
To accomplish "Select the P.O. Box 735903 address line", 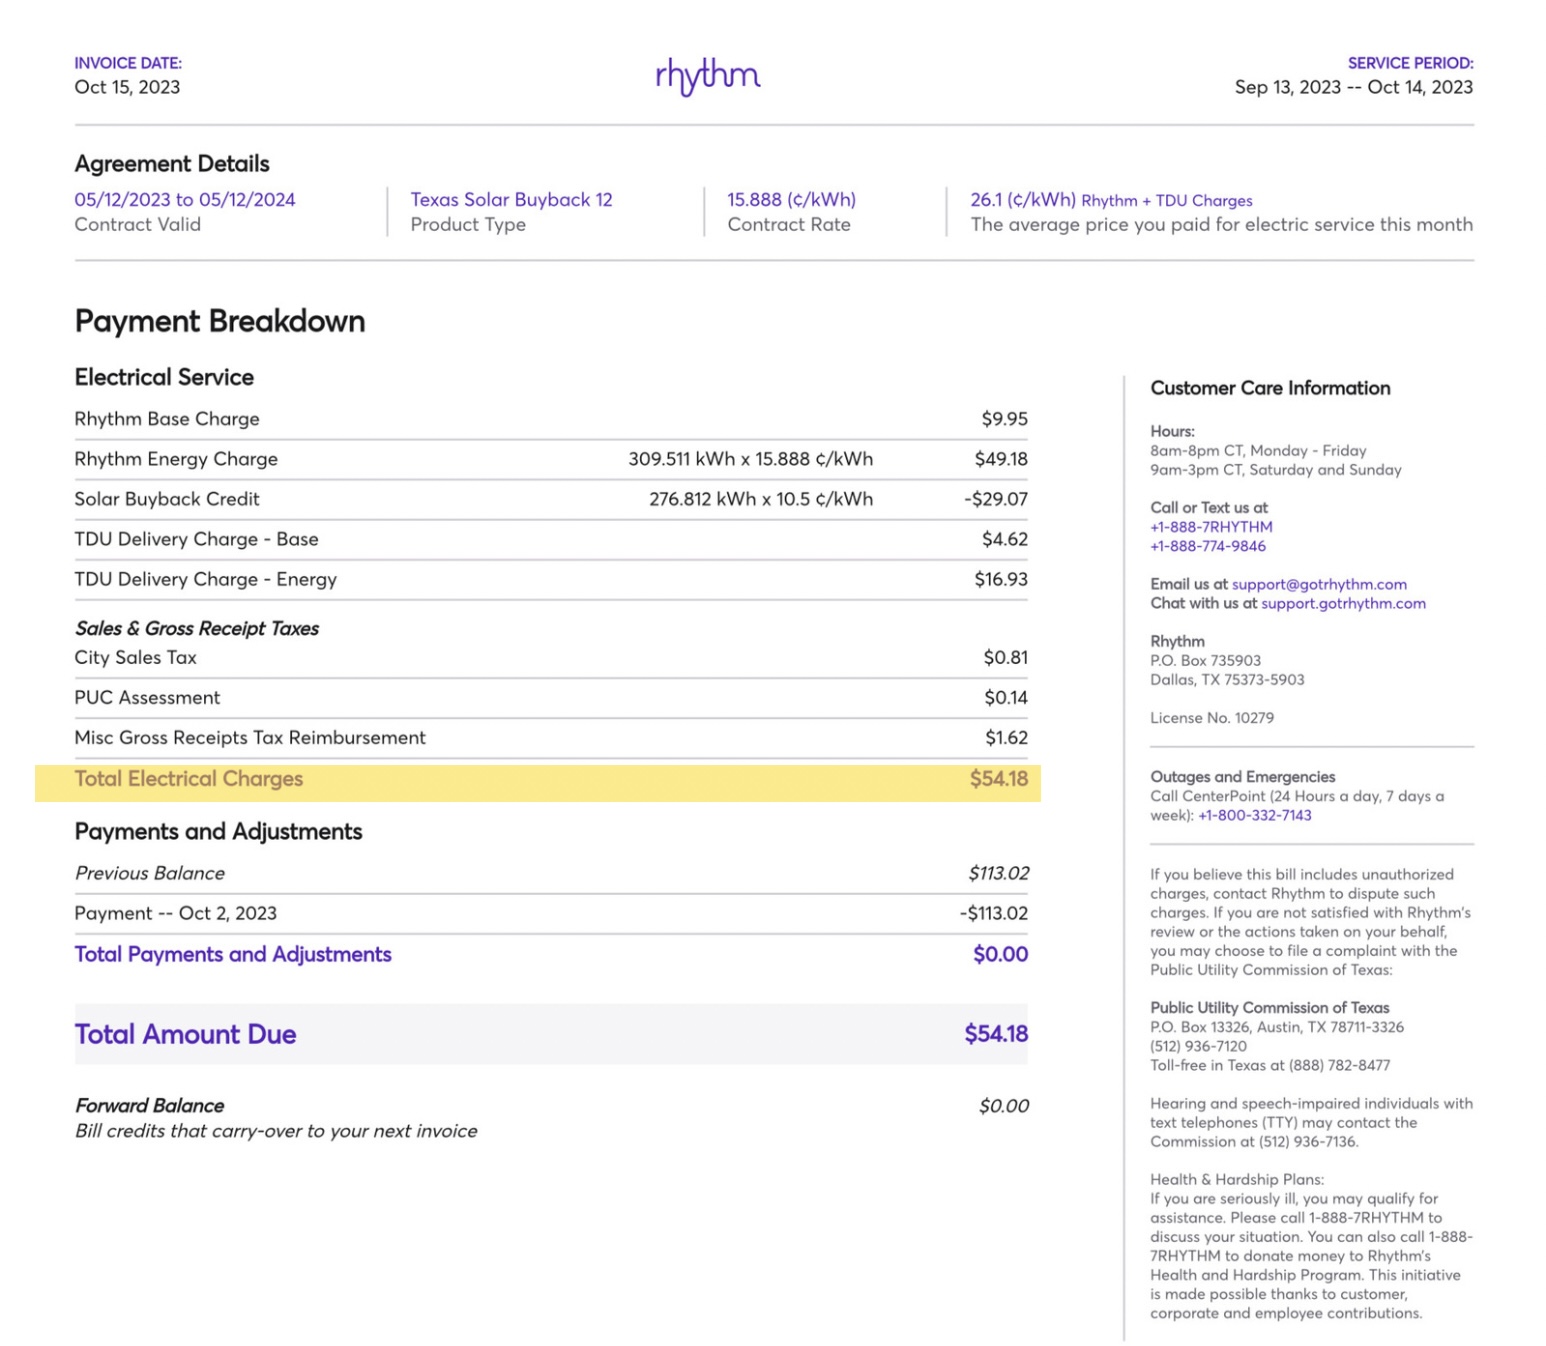I will click(1205, 660).
